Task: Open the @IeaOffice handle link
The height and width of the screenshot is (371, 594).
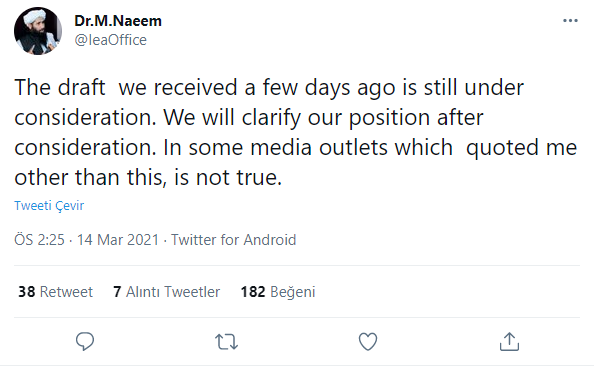Action: coord(111,40)
